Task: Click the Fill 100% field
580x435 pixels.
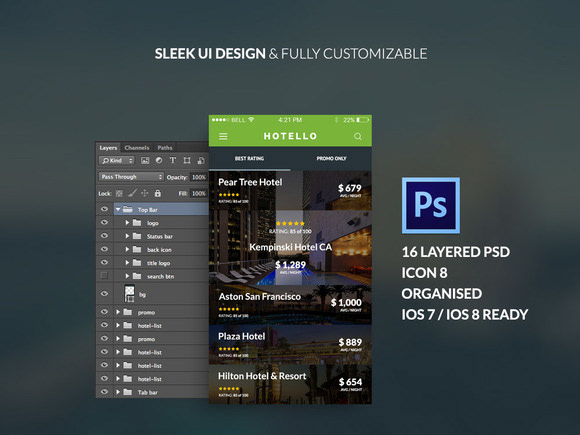Action: [199, 193]
